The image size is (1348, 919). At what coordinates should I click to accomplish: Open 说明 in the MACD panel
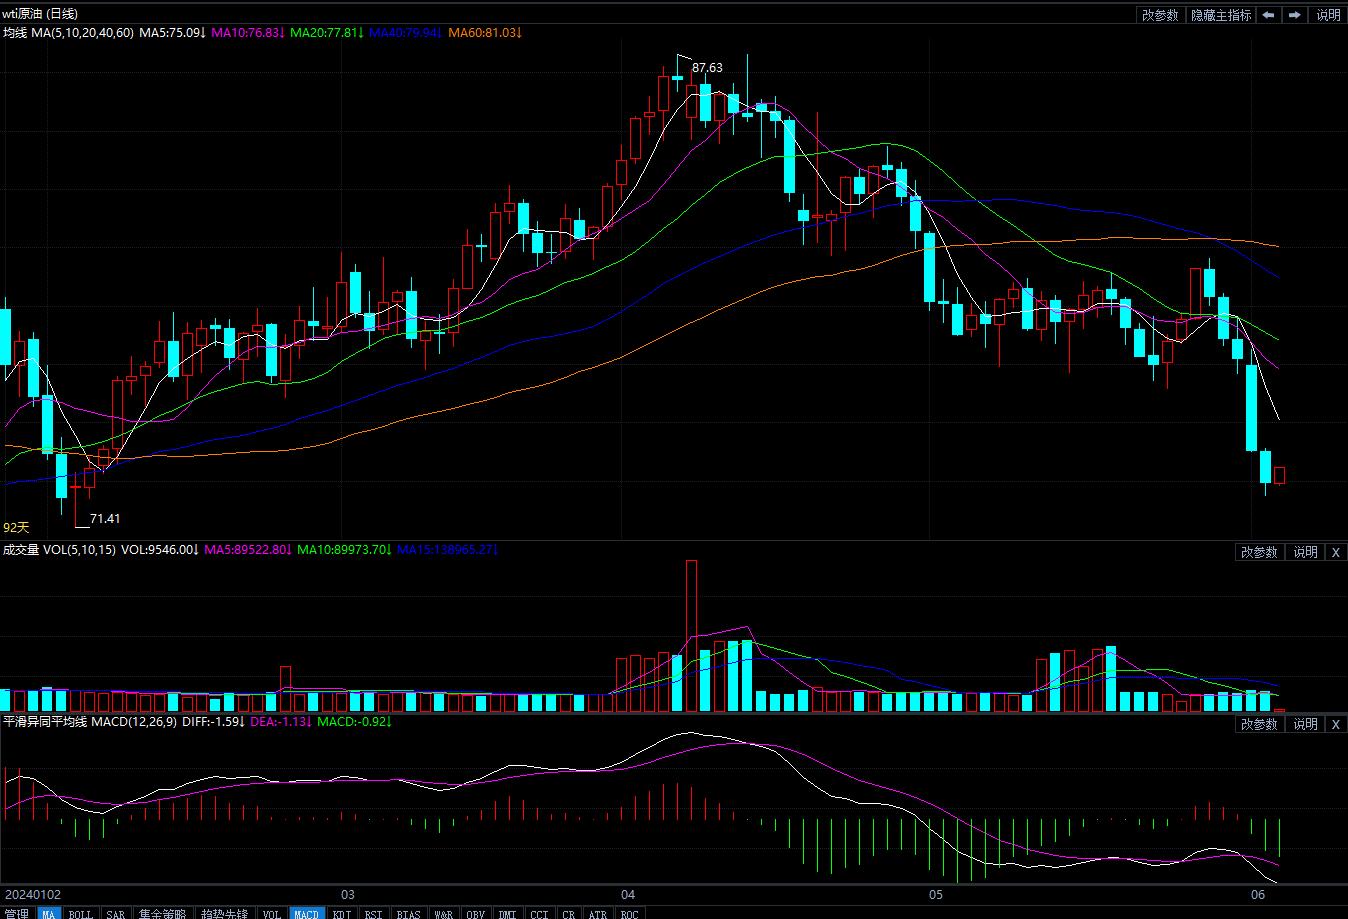[x=1305, y=724]
